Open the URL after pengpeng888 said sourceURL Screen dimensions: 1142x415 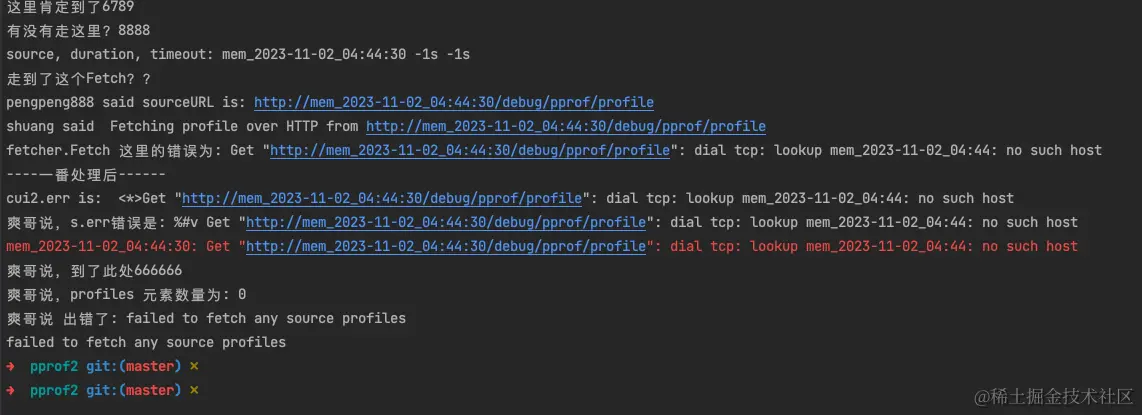(x=454, y=103)
